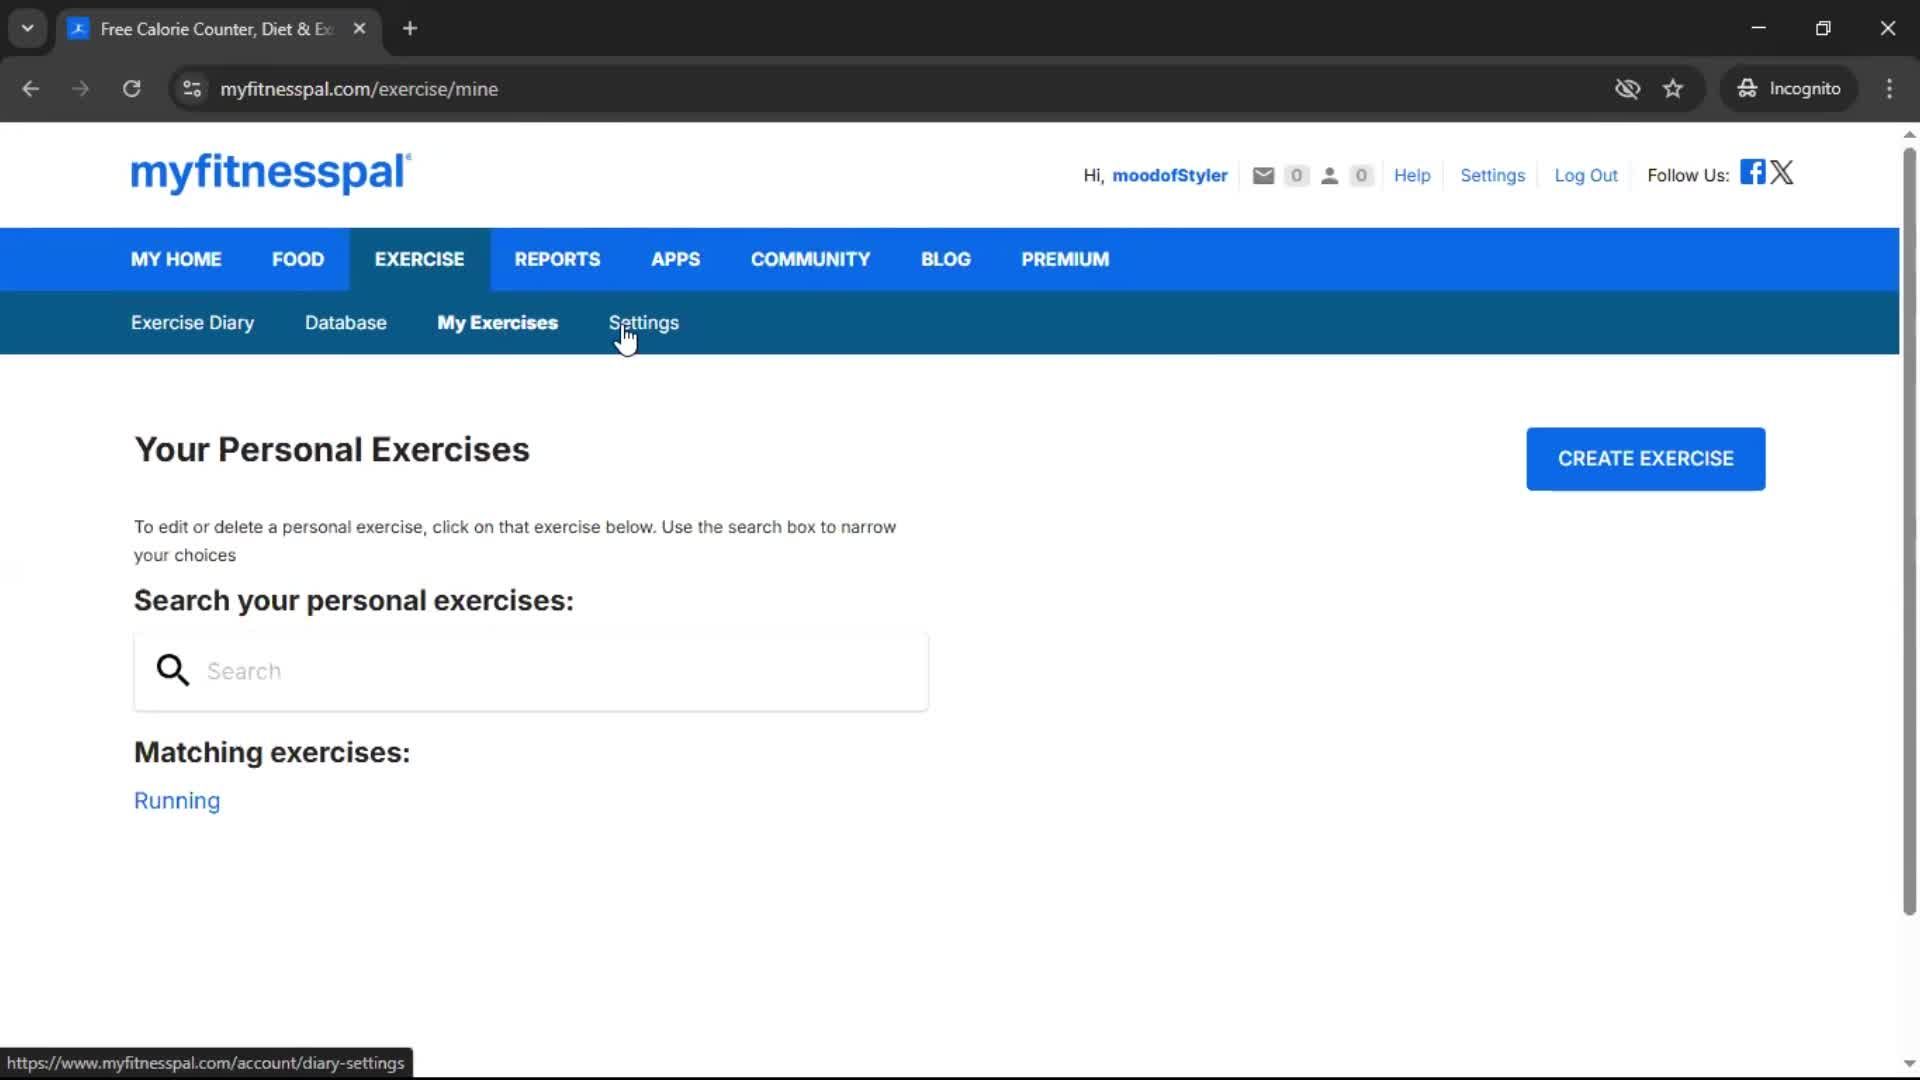Open Database submenu link
Image resolution: width=1920 pixels, height=1080 pixels.
(x=346, y=323)
